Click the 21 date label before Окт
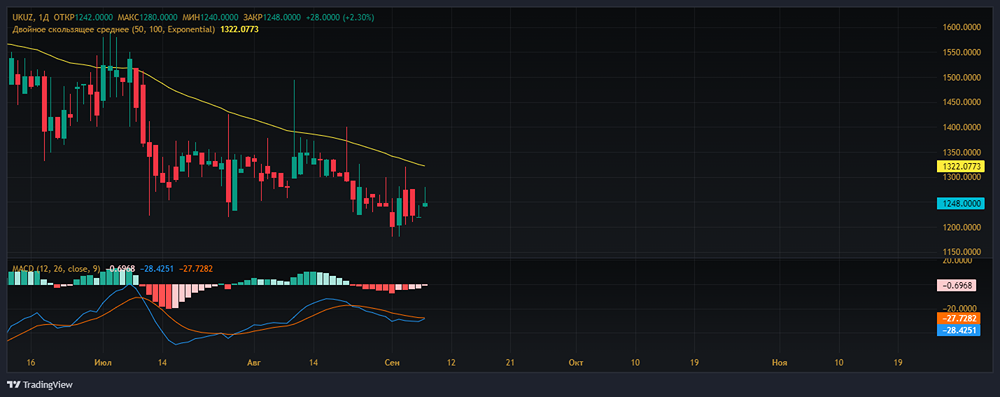 point(511,362)
